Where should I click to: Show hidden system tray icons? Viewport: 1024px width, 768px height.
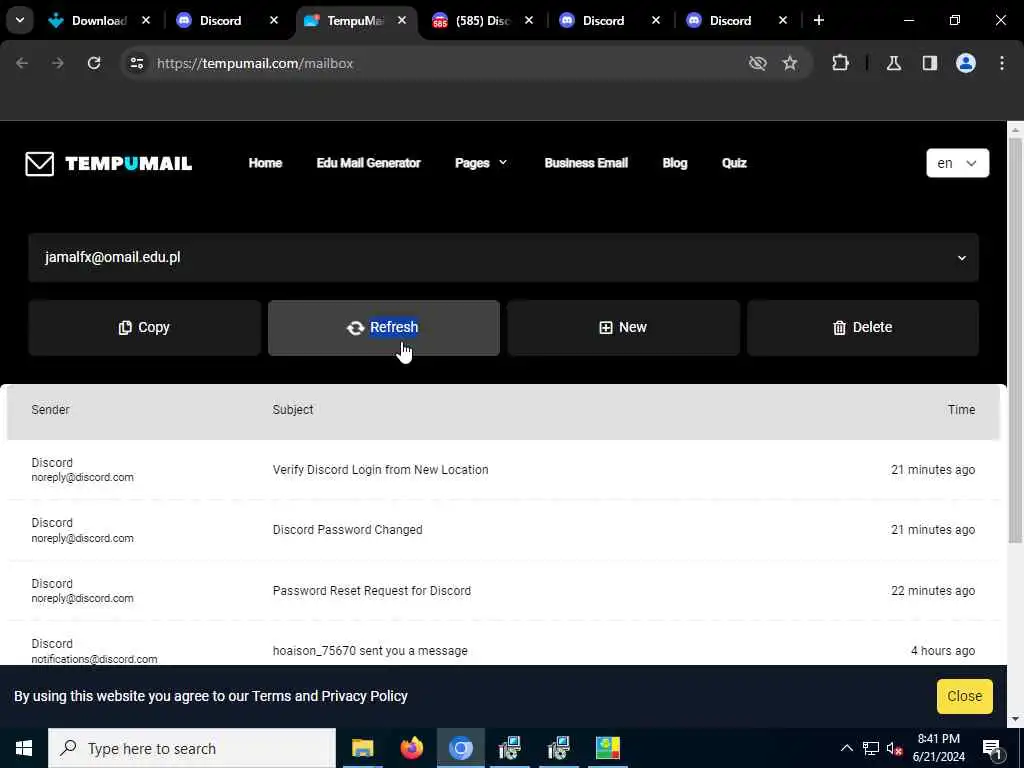coord(846,748)
